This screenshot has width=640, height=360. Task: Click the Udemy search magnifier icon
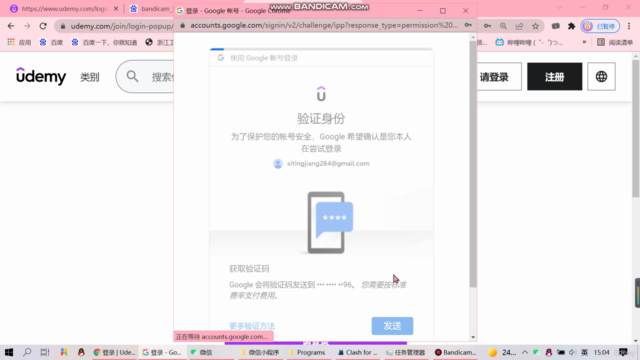pos(132,76)
